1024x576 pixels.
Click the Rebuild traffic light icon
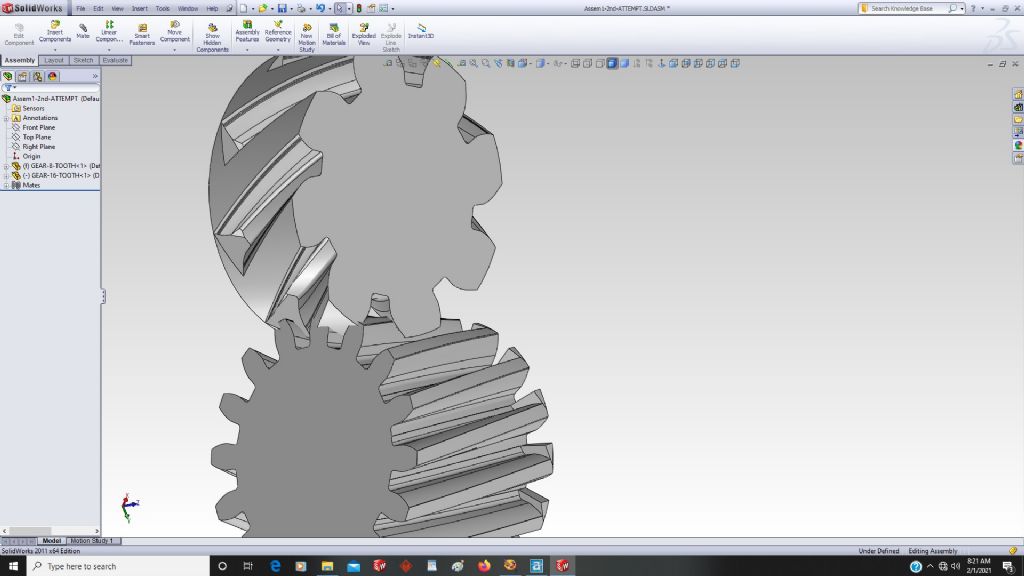tap(359, 8)
